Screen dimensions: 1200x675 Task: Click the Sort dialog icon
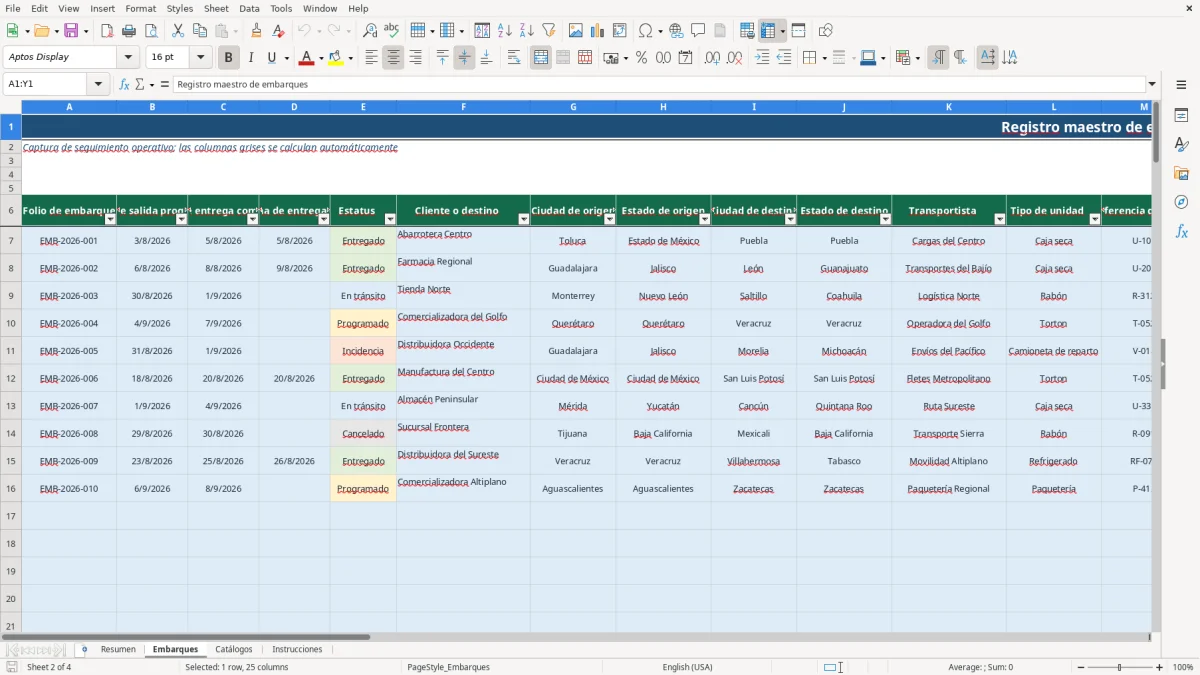click(482, 31)
